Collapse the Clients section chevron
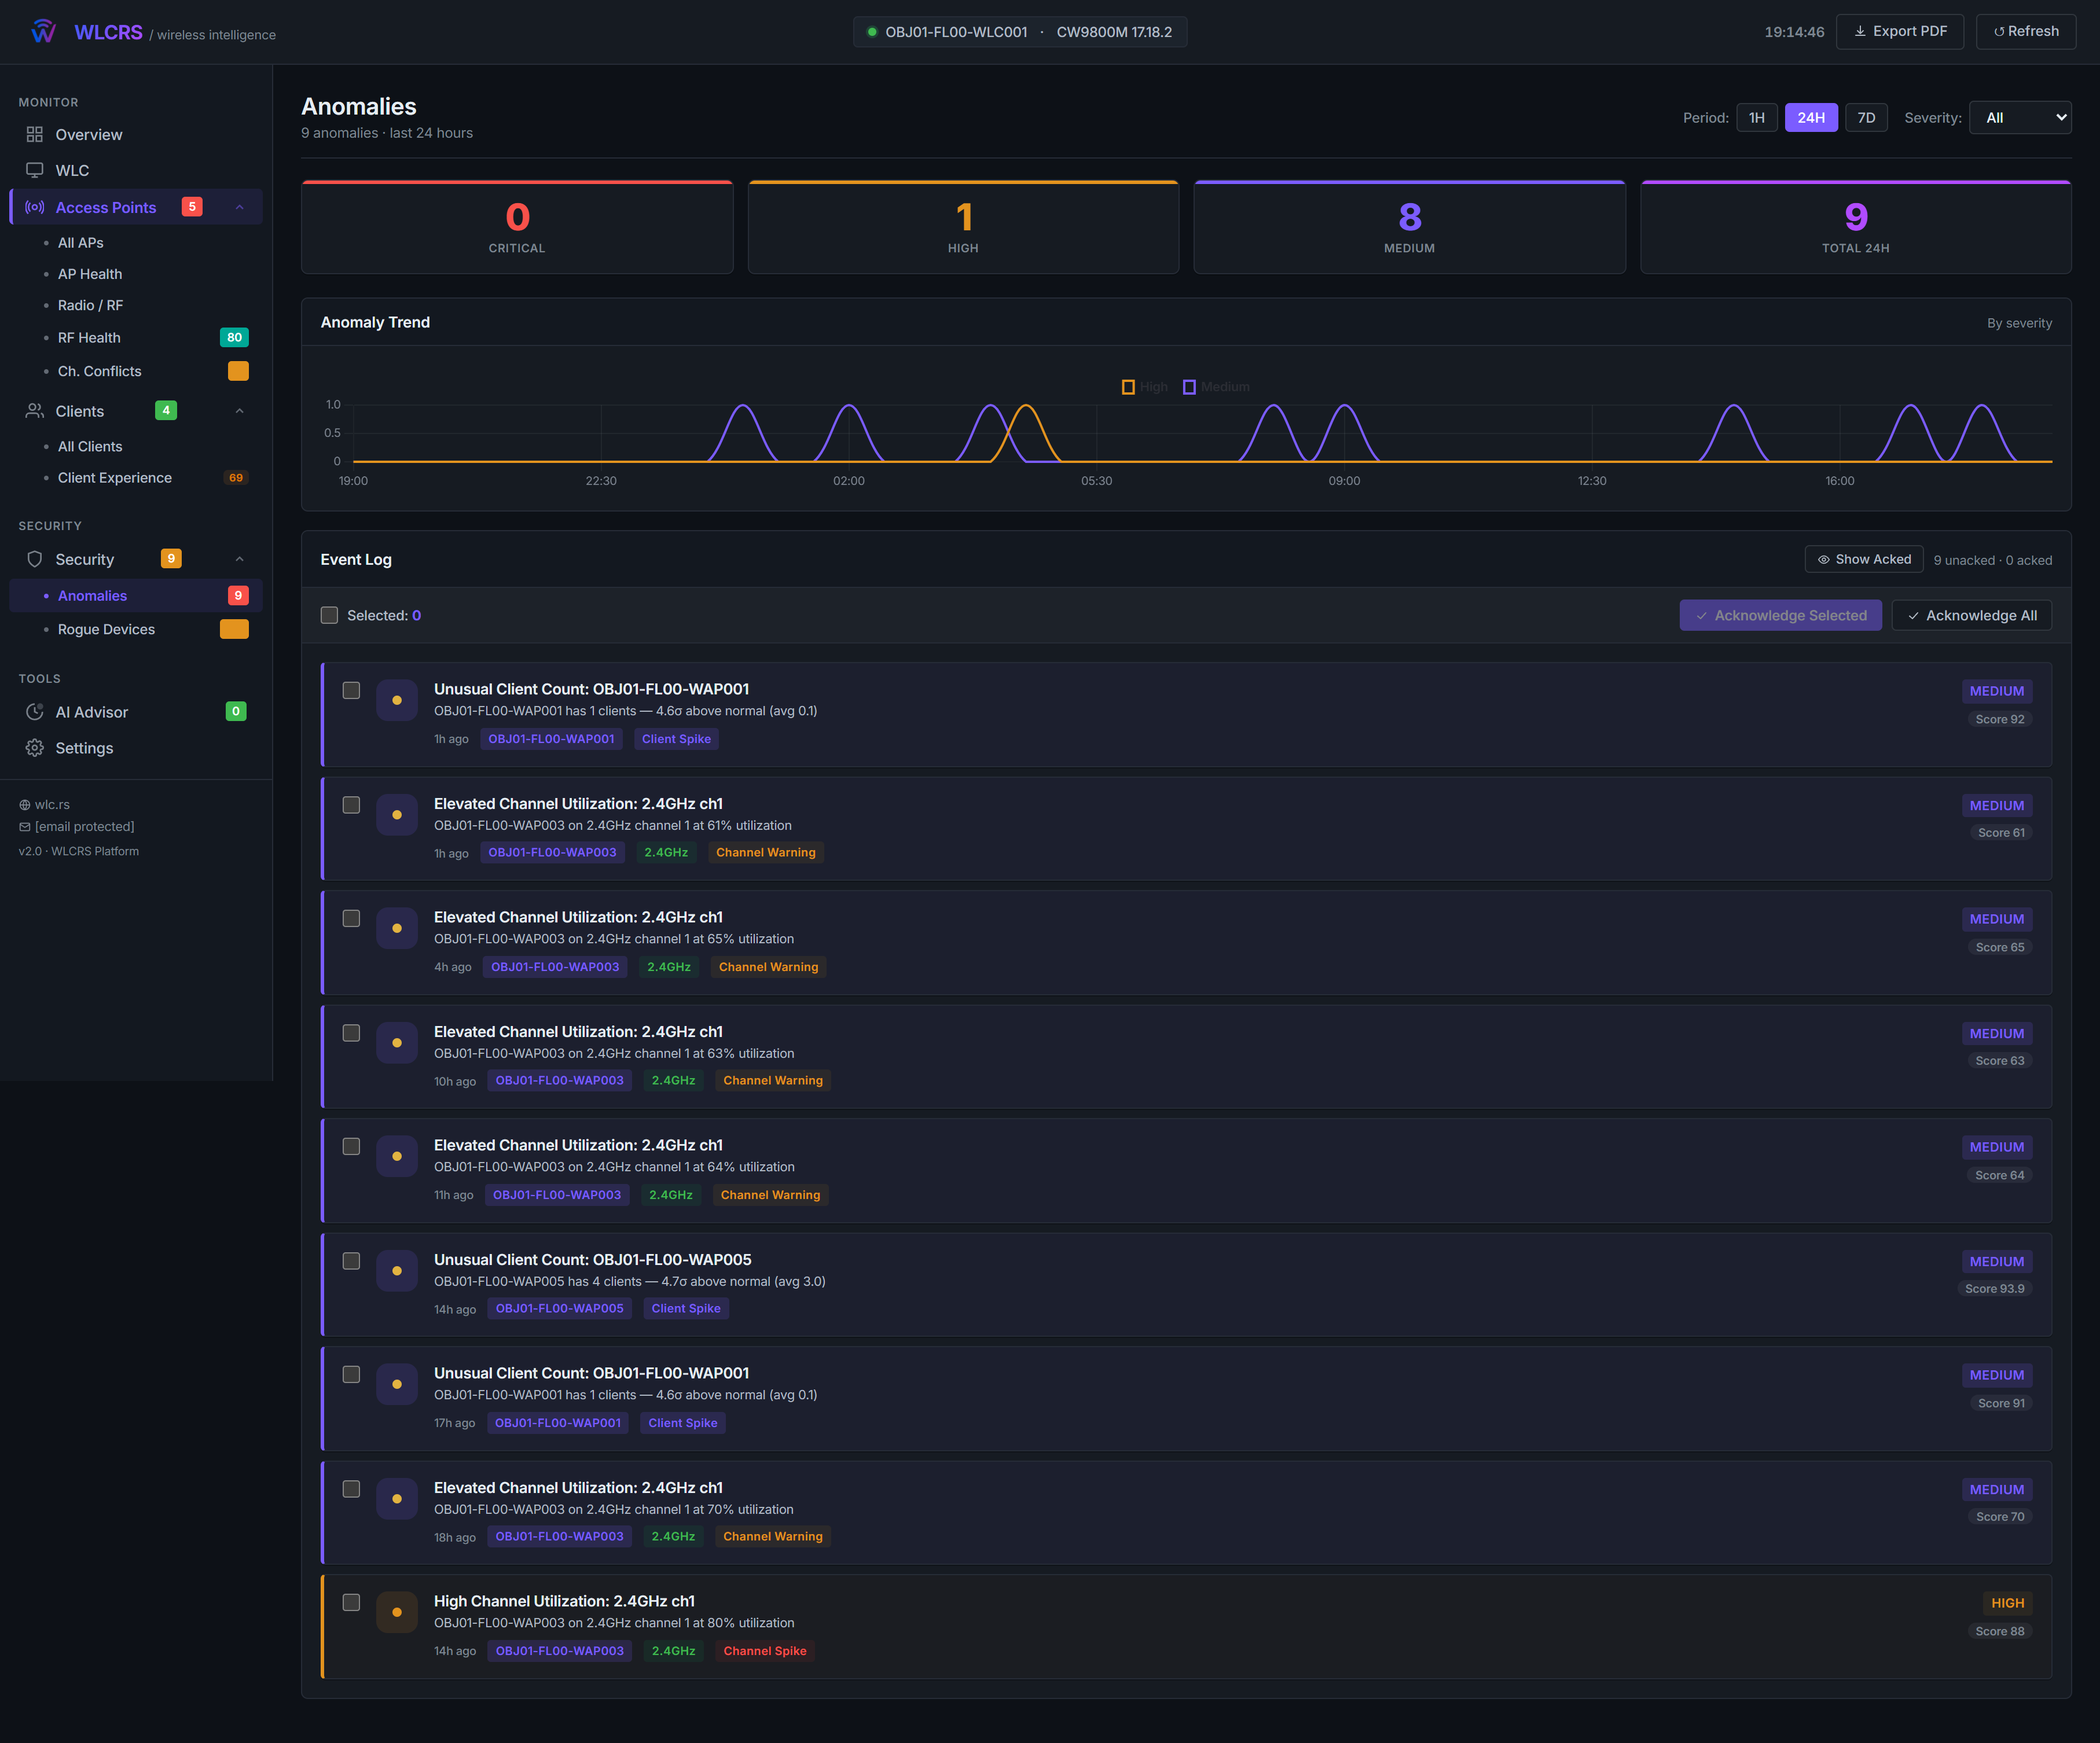Image resolution: width=2100 pixels, height=1743 pixels. click(x=240, y=411)
